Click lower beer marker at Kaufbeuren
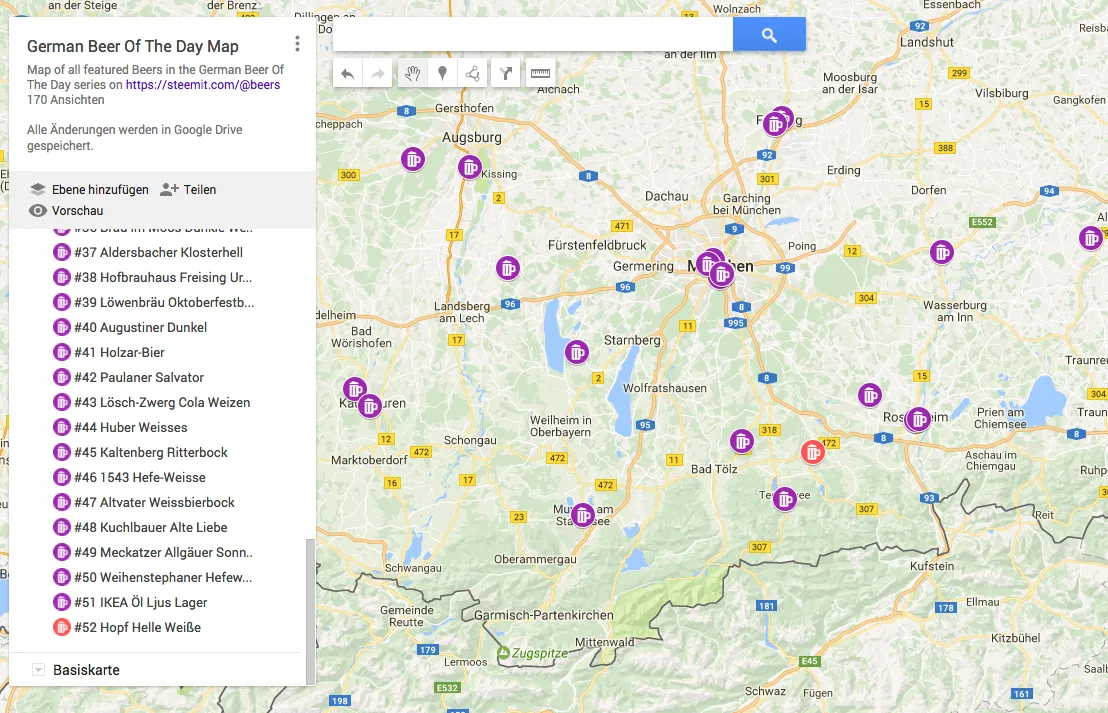This screenshot has height=713, width=1108. click(369, 406)
